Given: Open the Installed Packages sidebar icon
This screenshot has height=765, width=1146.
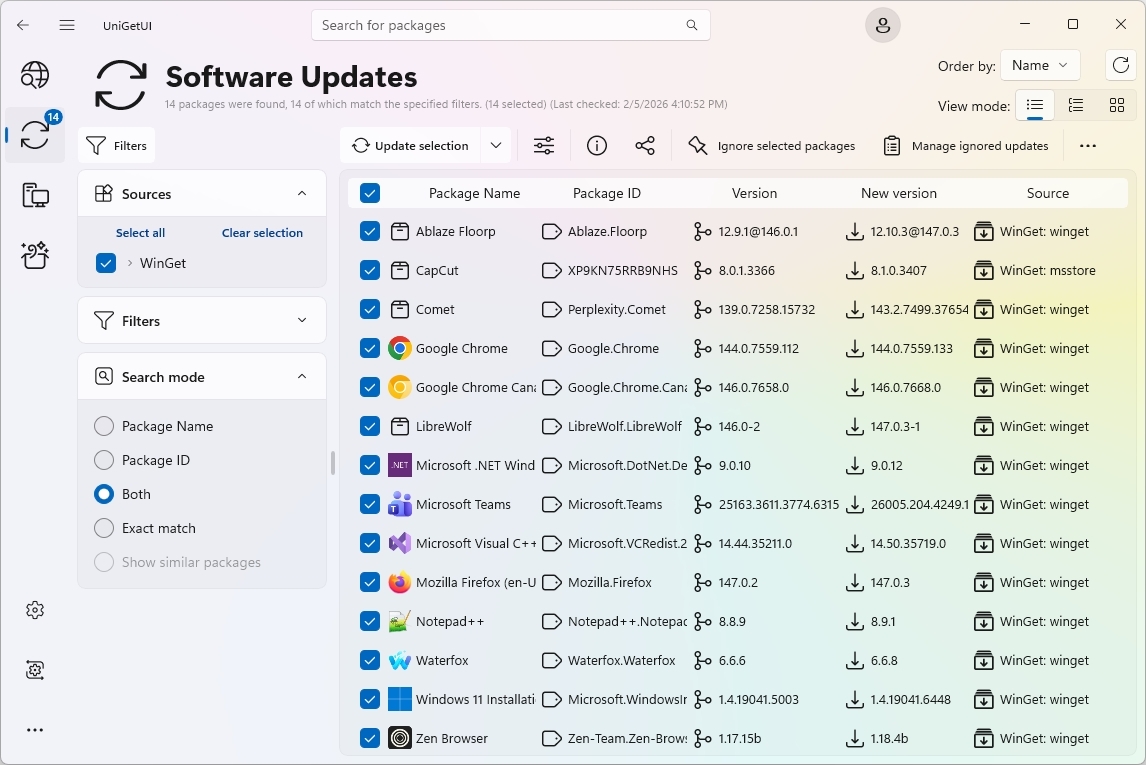Looking at the screenshot, I should tap(35, 195).
